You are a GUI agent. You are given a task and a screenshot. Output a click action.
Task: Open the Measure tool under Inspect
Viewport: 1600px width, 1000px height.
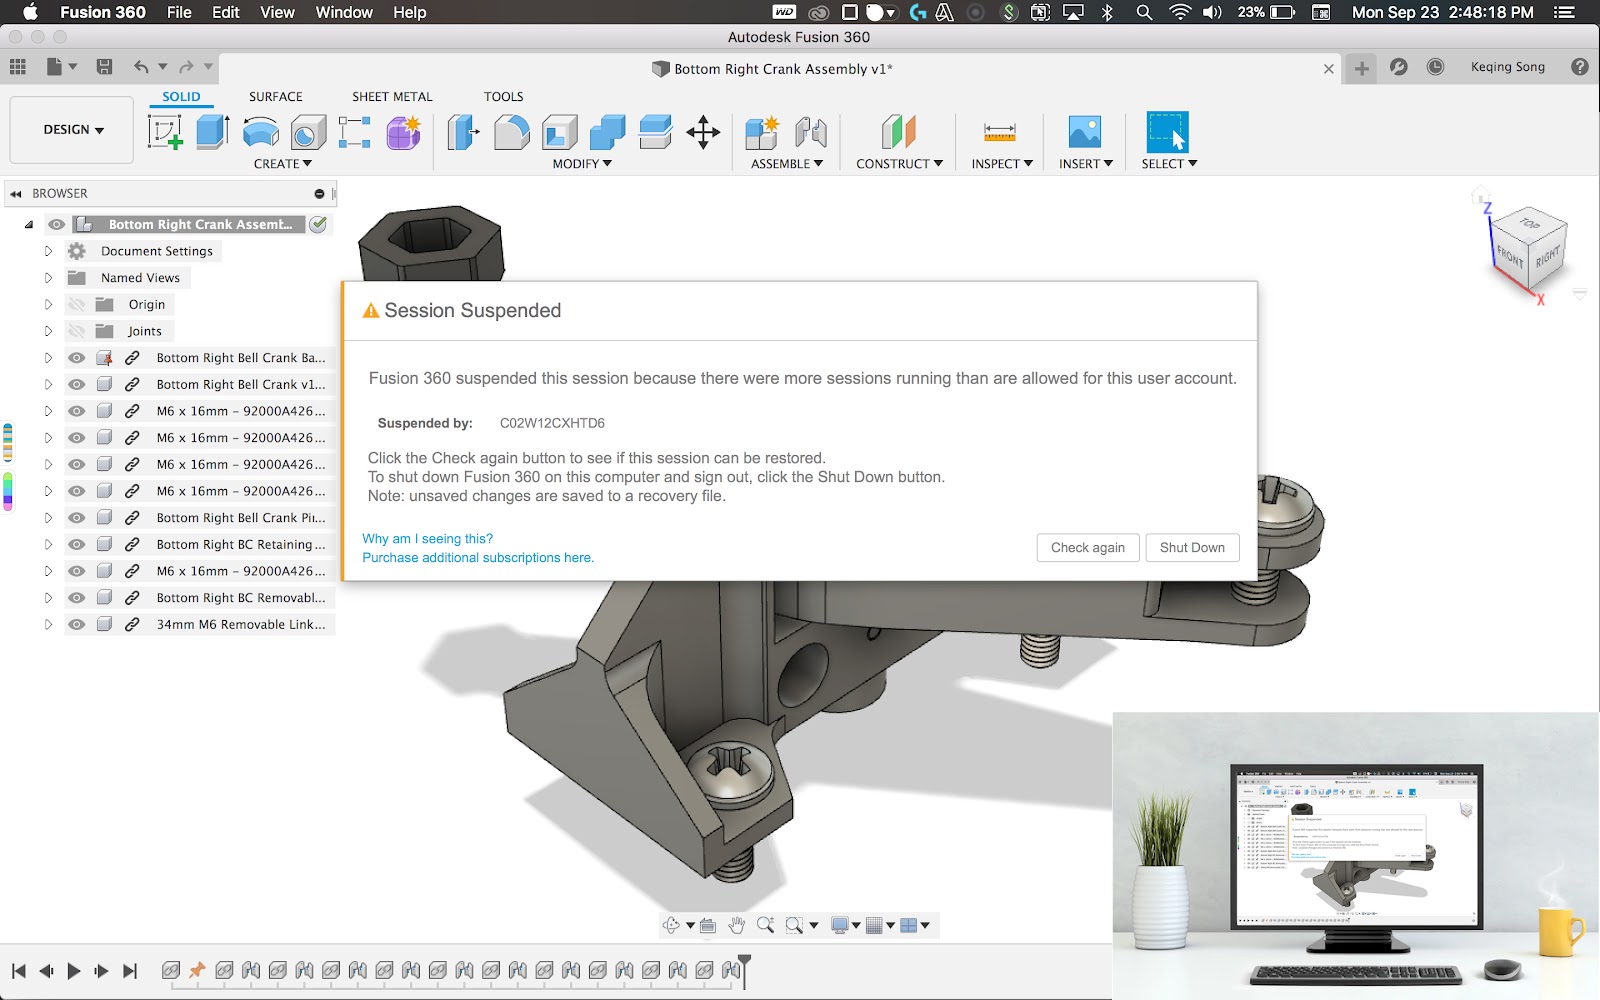pos(999,132)
